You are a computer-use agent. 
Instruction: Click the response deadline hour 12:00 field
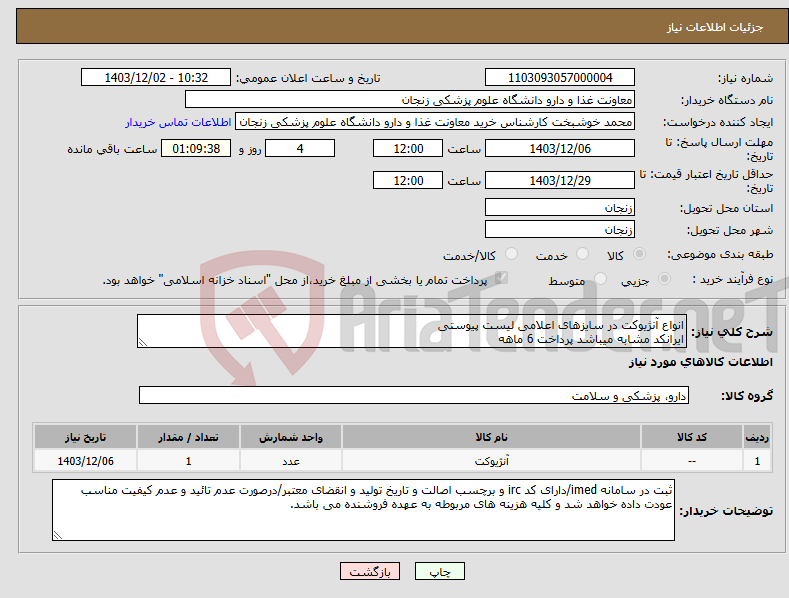pos(408,148)
